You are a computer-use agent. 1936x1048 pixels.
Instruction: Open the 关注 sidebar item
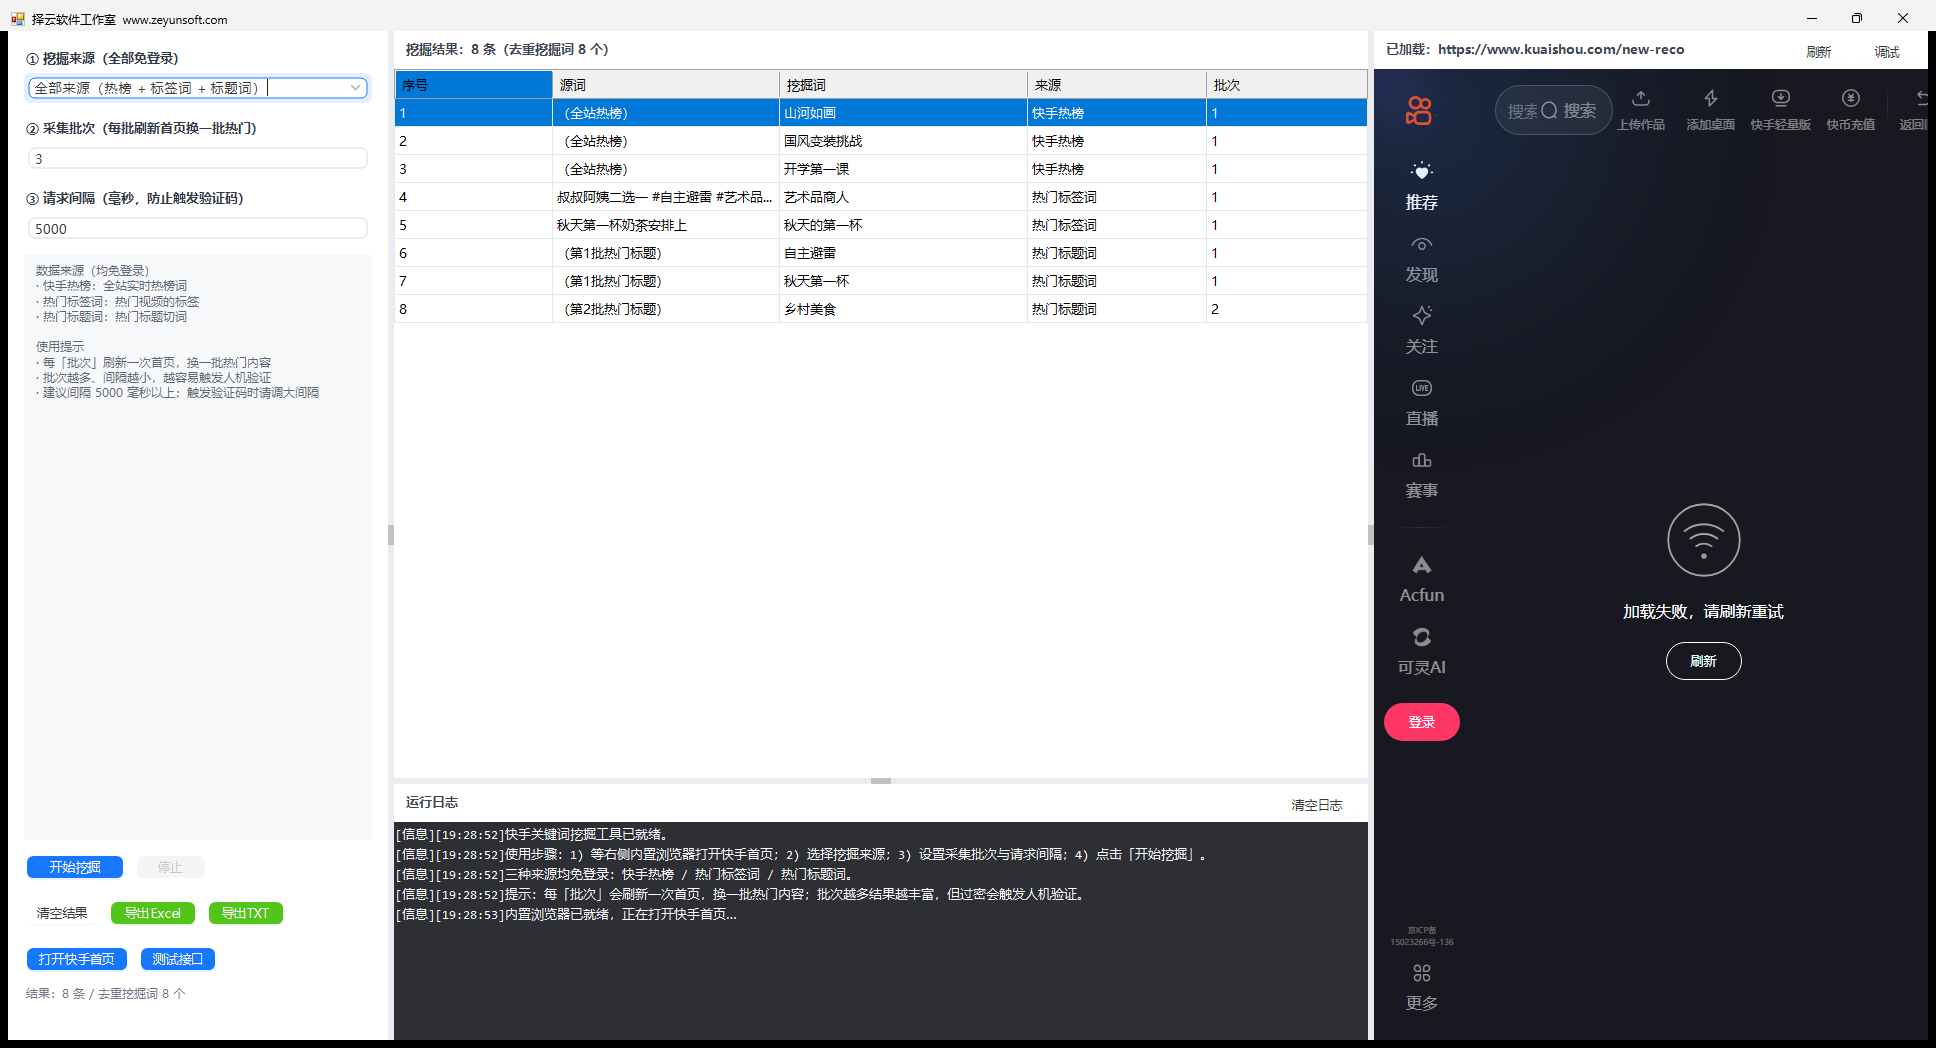1422,332
